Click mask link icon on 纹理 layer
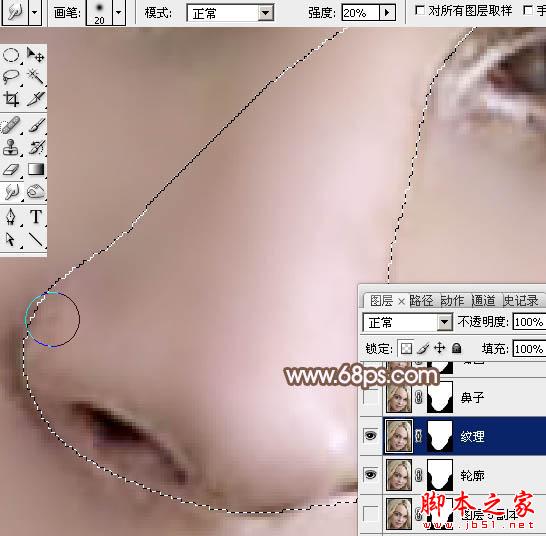The width and height of the screenshot is (546, 536). click(x=419, y=436)
